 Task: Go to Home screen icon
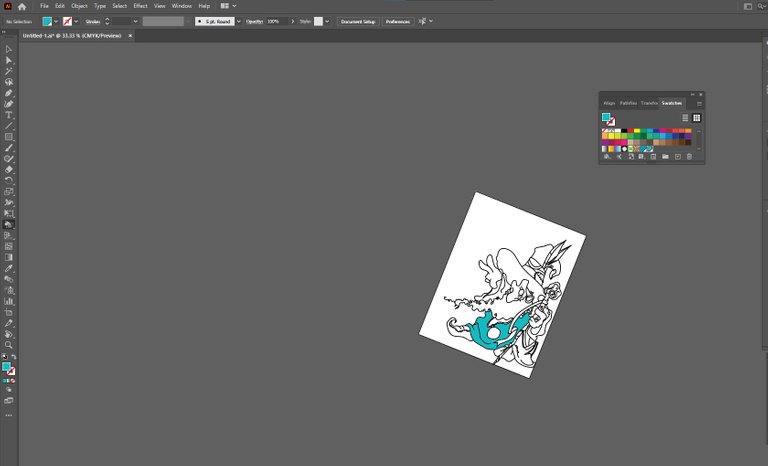[22, 6]
